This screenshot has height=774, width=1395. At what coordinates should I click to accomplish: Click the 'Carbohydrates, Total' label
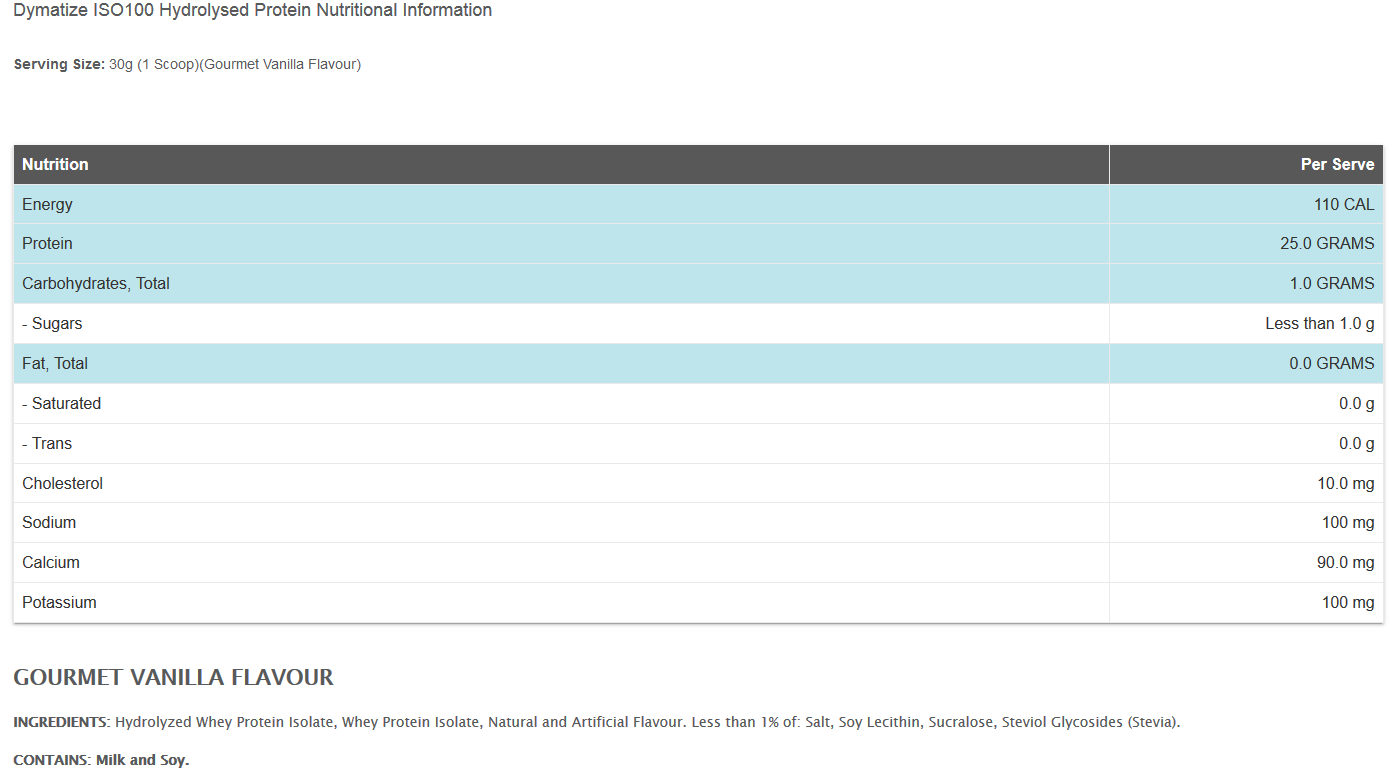pyautogui.click(x=96, y=284)
